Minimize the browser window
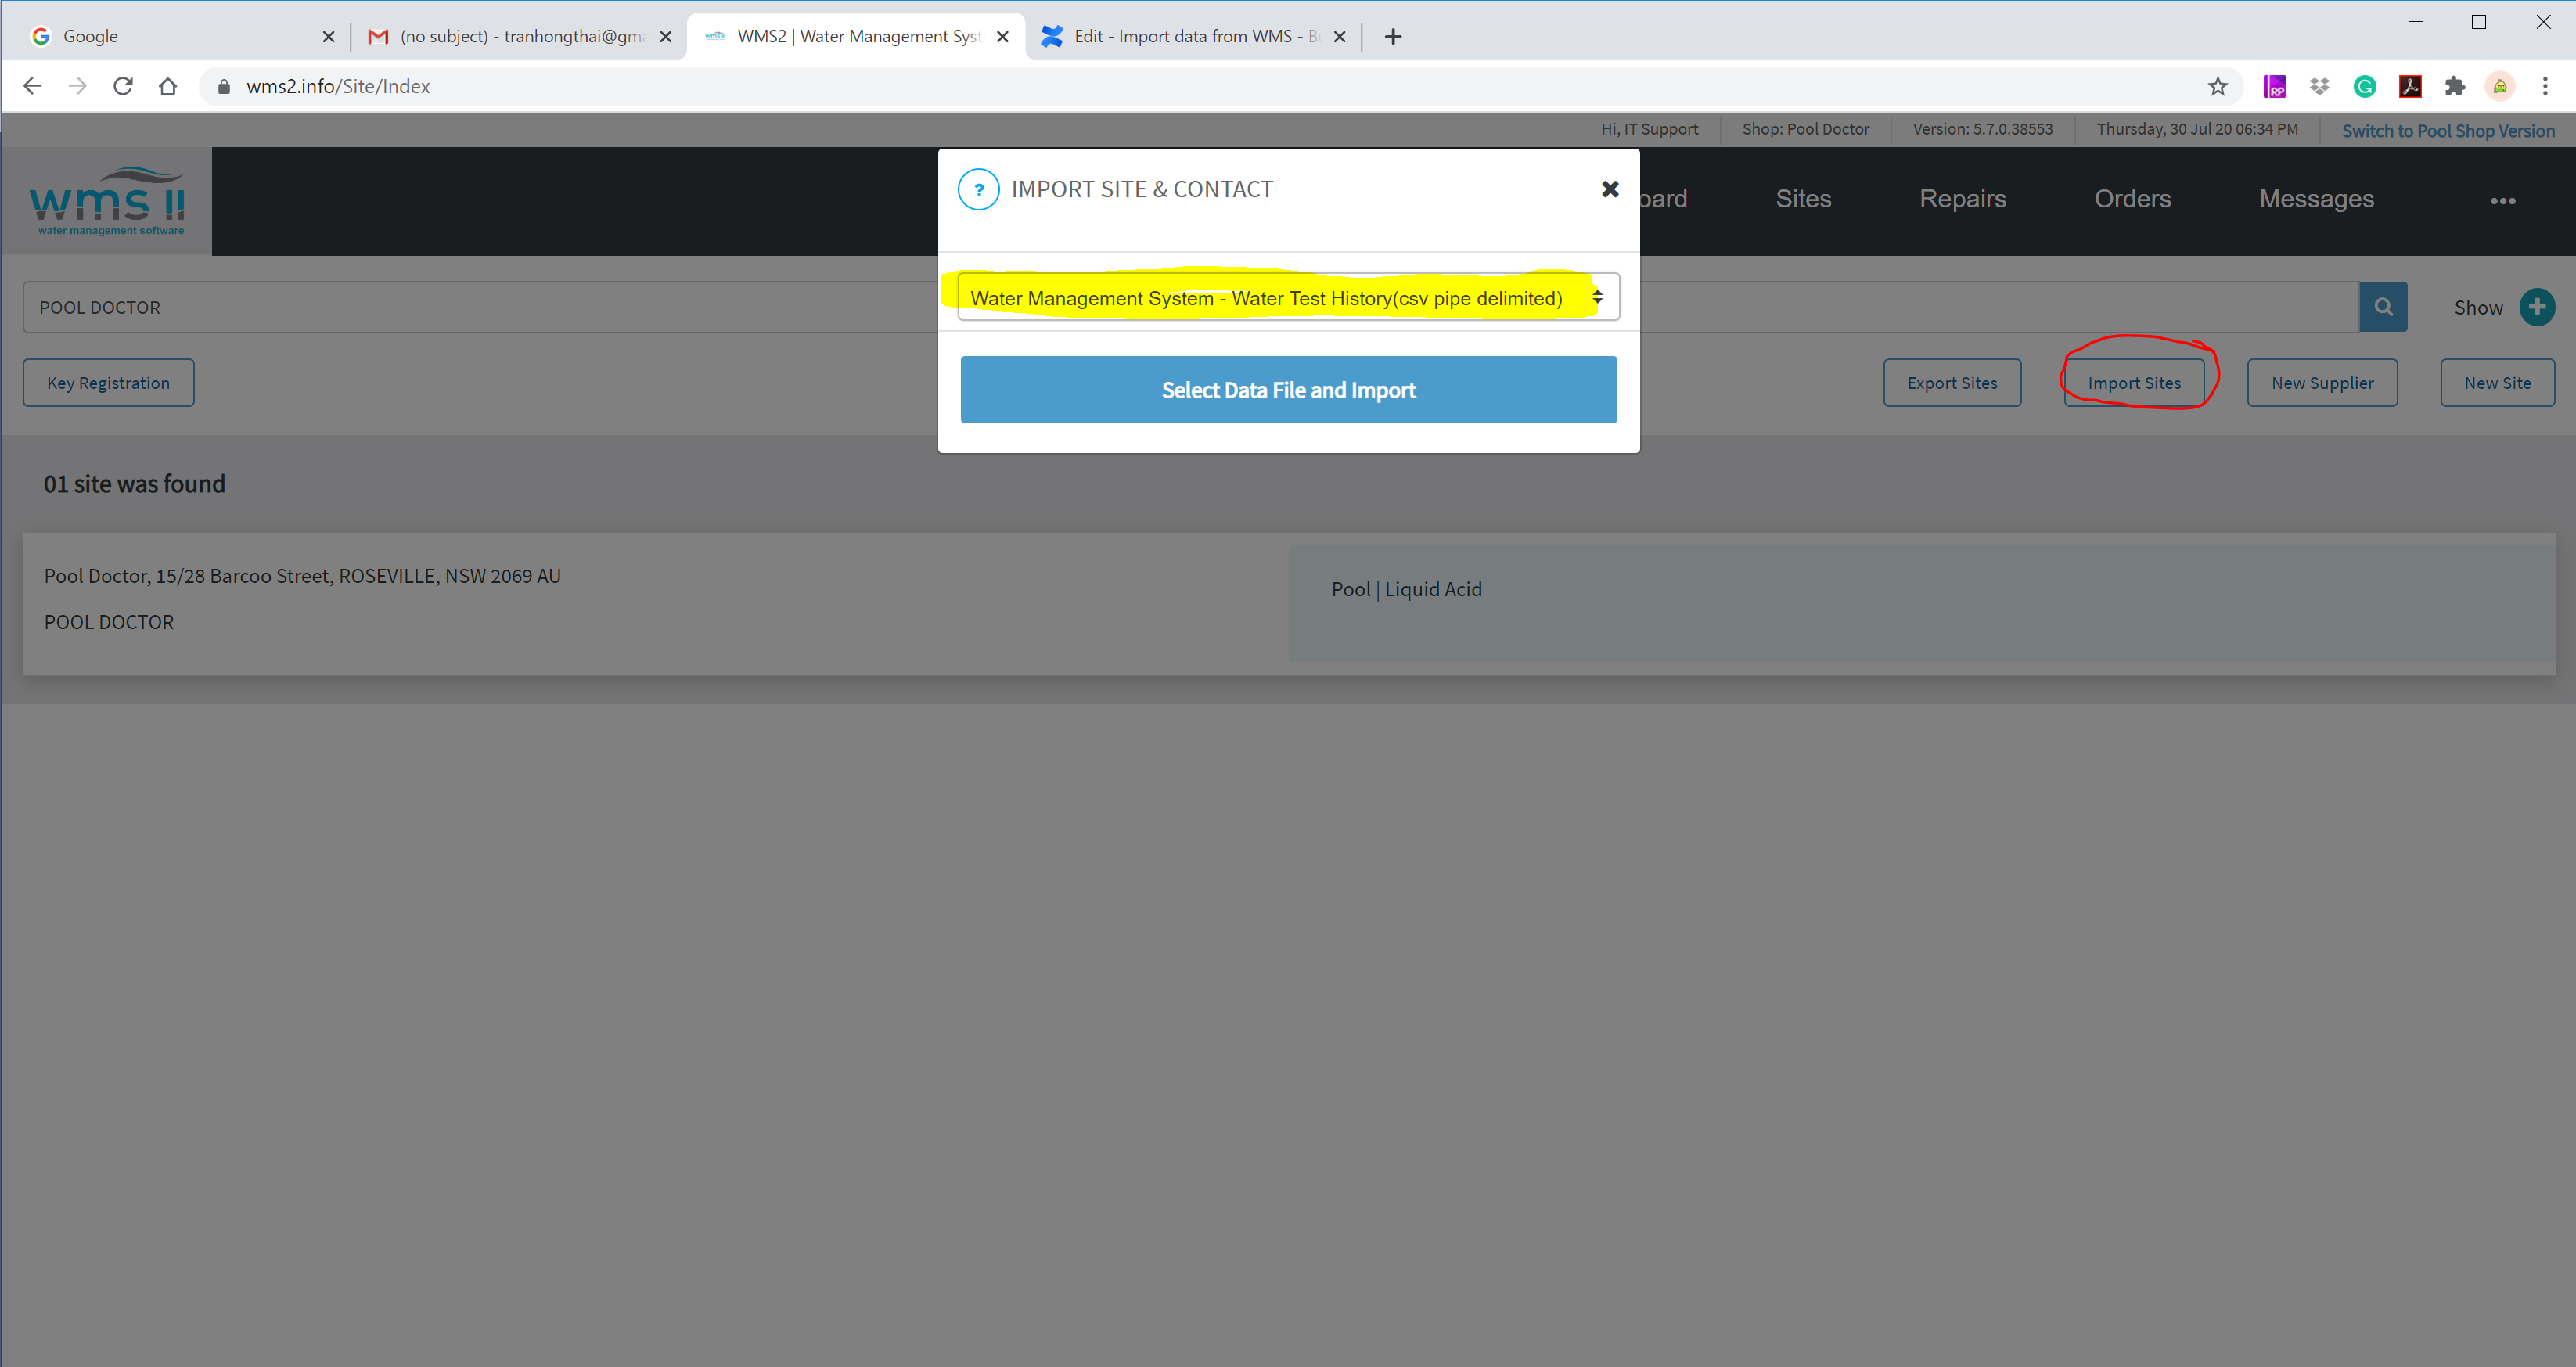The height and width of the screenshot is (1367, 2576). [2415, 21]
